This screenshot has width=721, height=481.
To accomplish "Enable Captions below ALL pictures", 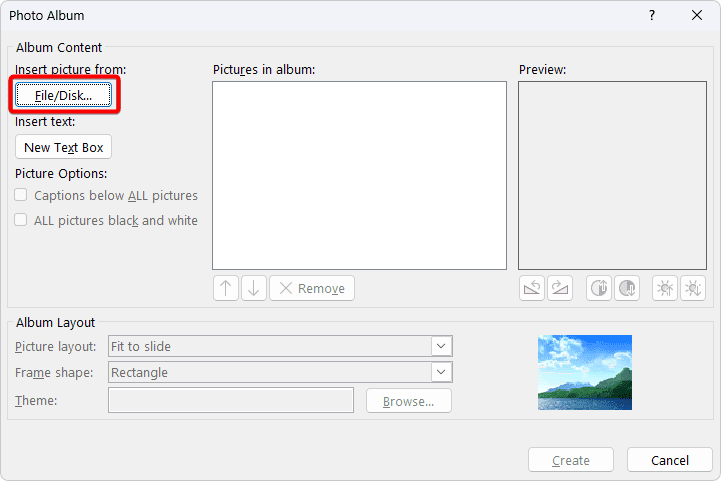I will point(21,196).
